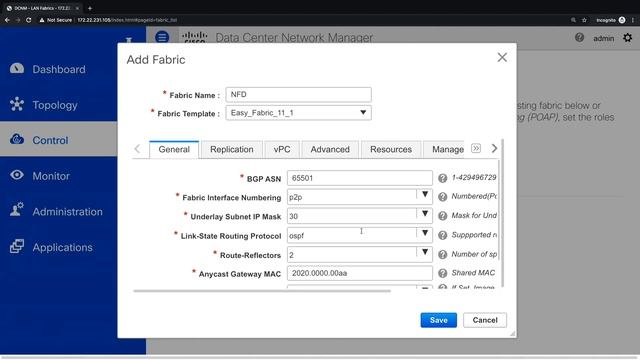Show help for Fabric Interface Numbering
This screenshot has height=360, width=640.
(442, 197)
